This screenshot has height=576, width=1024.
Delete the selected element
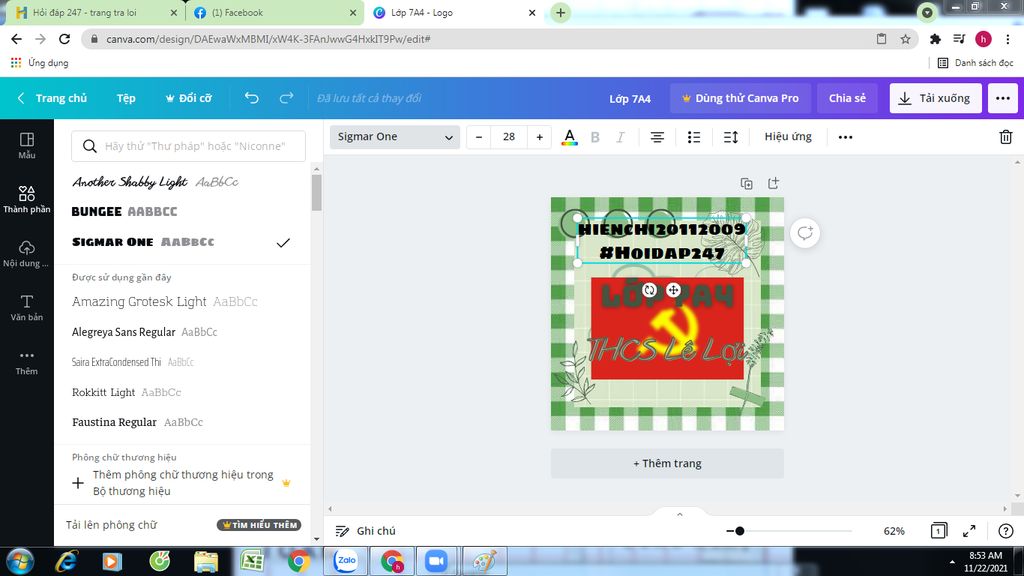click(x=1006, y=137)
